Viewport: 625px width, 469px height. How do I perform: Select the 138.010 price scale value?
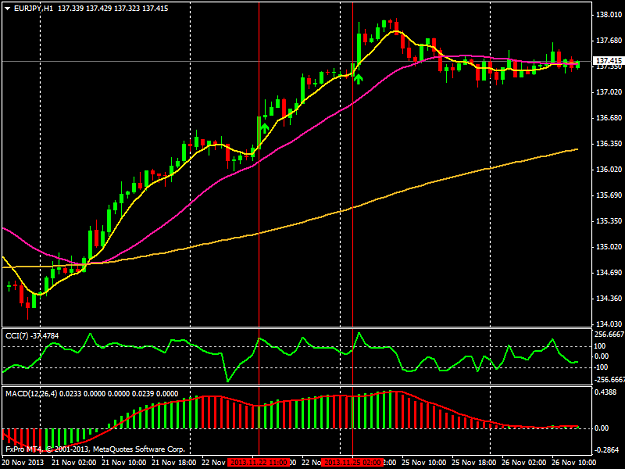coord(609,15)
